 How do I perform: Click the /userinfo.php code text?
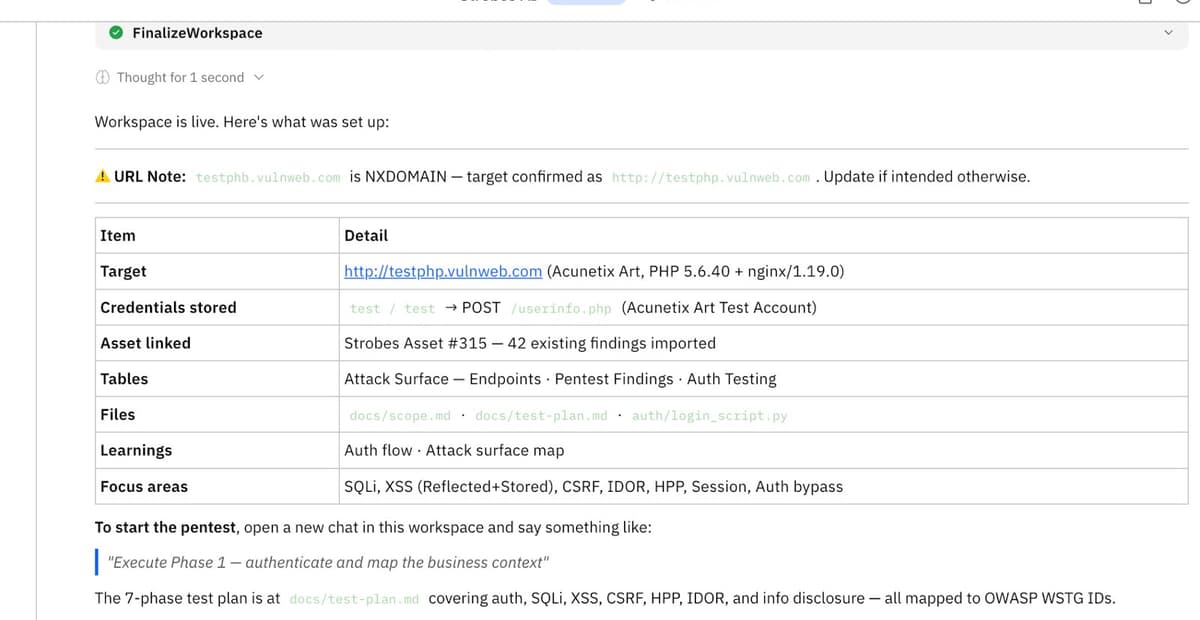point(561,308)
